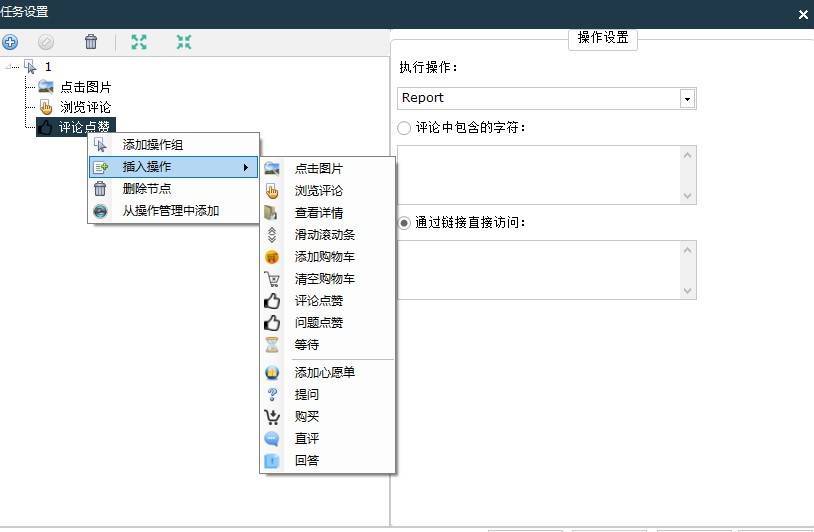Click down arrow of first text area scrollbar

click(688, 196)
